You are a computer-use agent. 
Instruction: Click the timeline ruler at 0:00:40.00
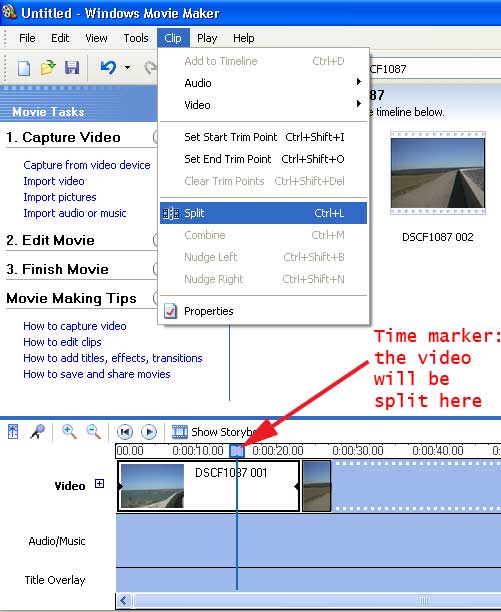coord(438,451)
